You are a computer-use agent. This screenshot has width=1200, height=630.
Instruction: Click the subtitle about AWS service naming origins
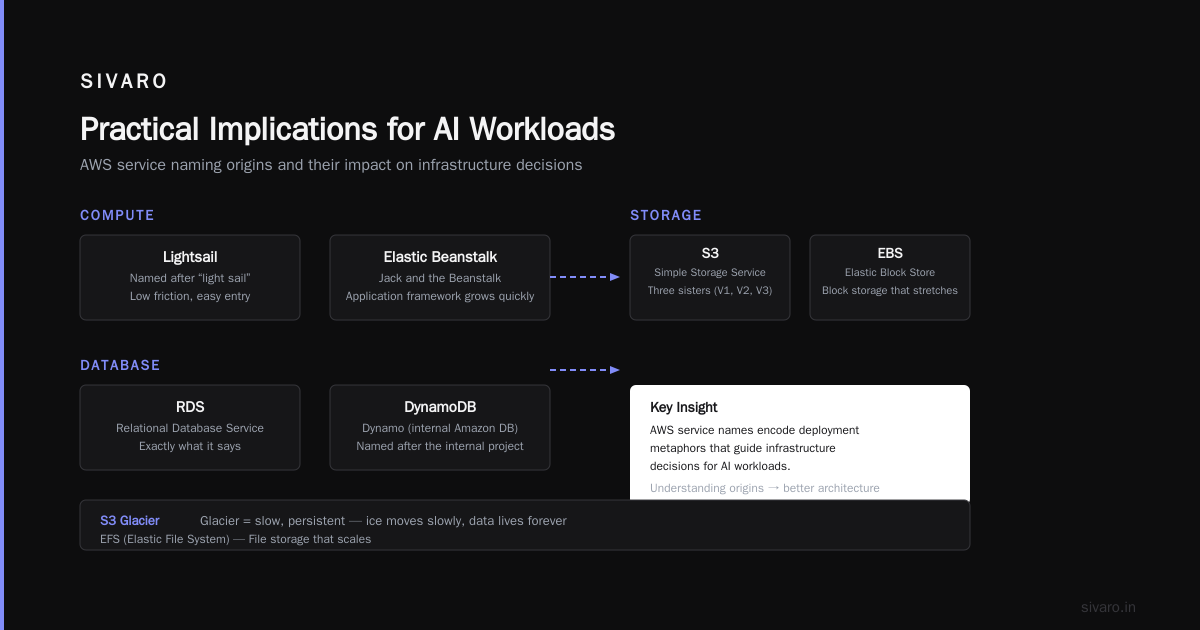[331, 165]
